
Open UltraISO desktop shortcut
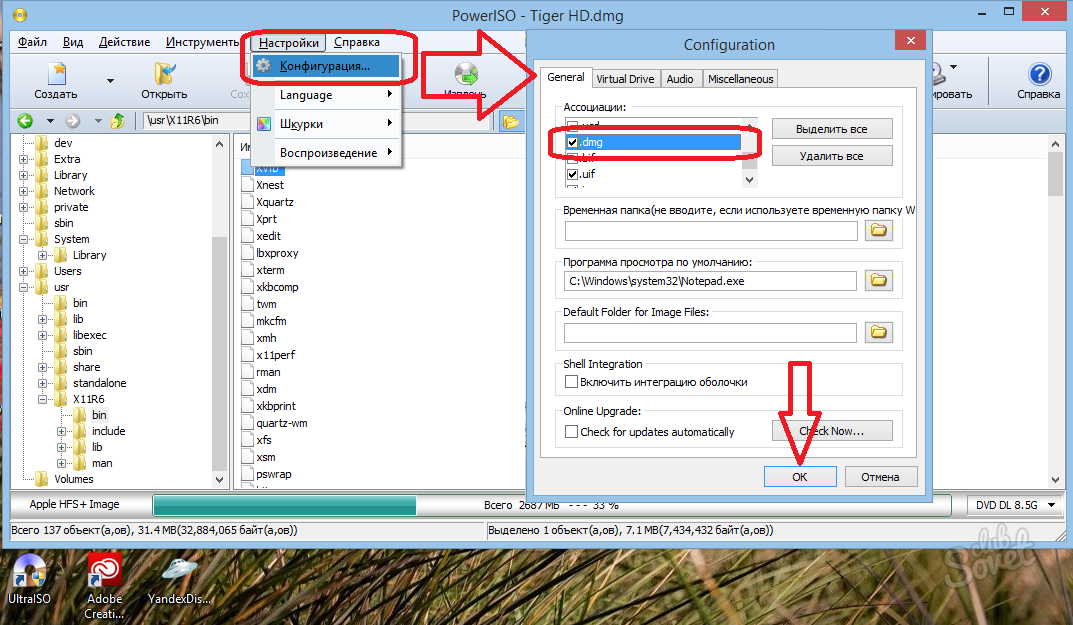(29, 571)
